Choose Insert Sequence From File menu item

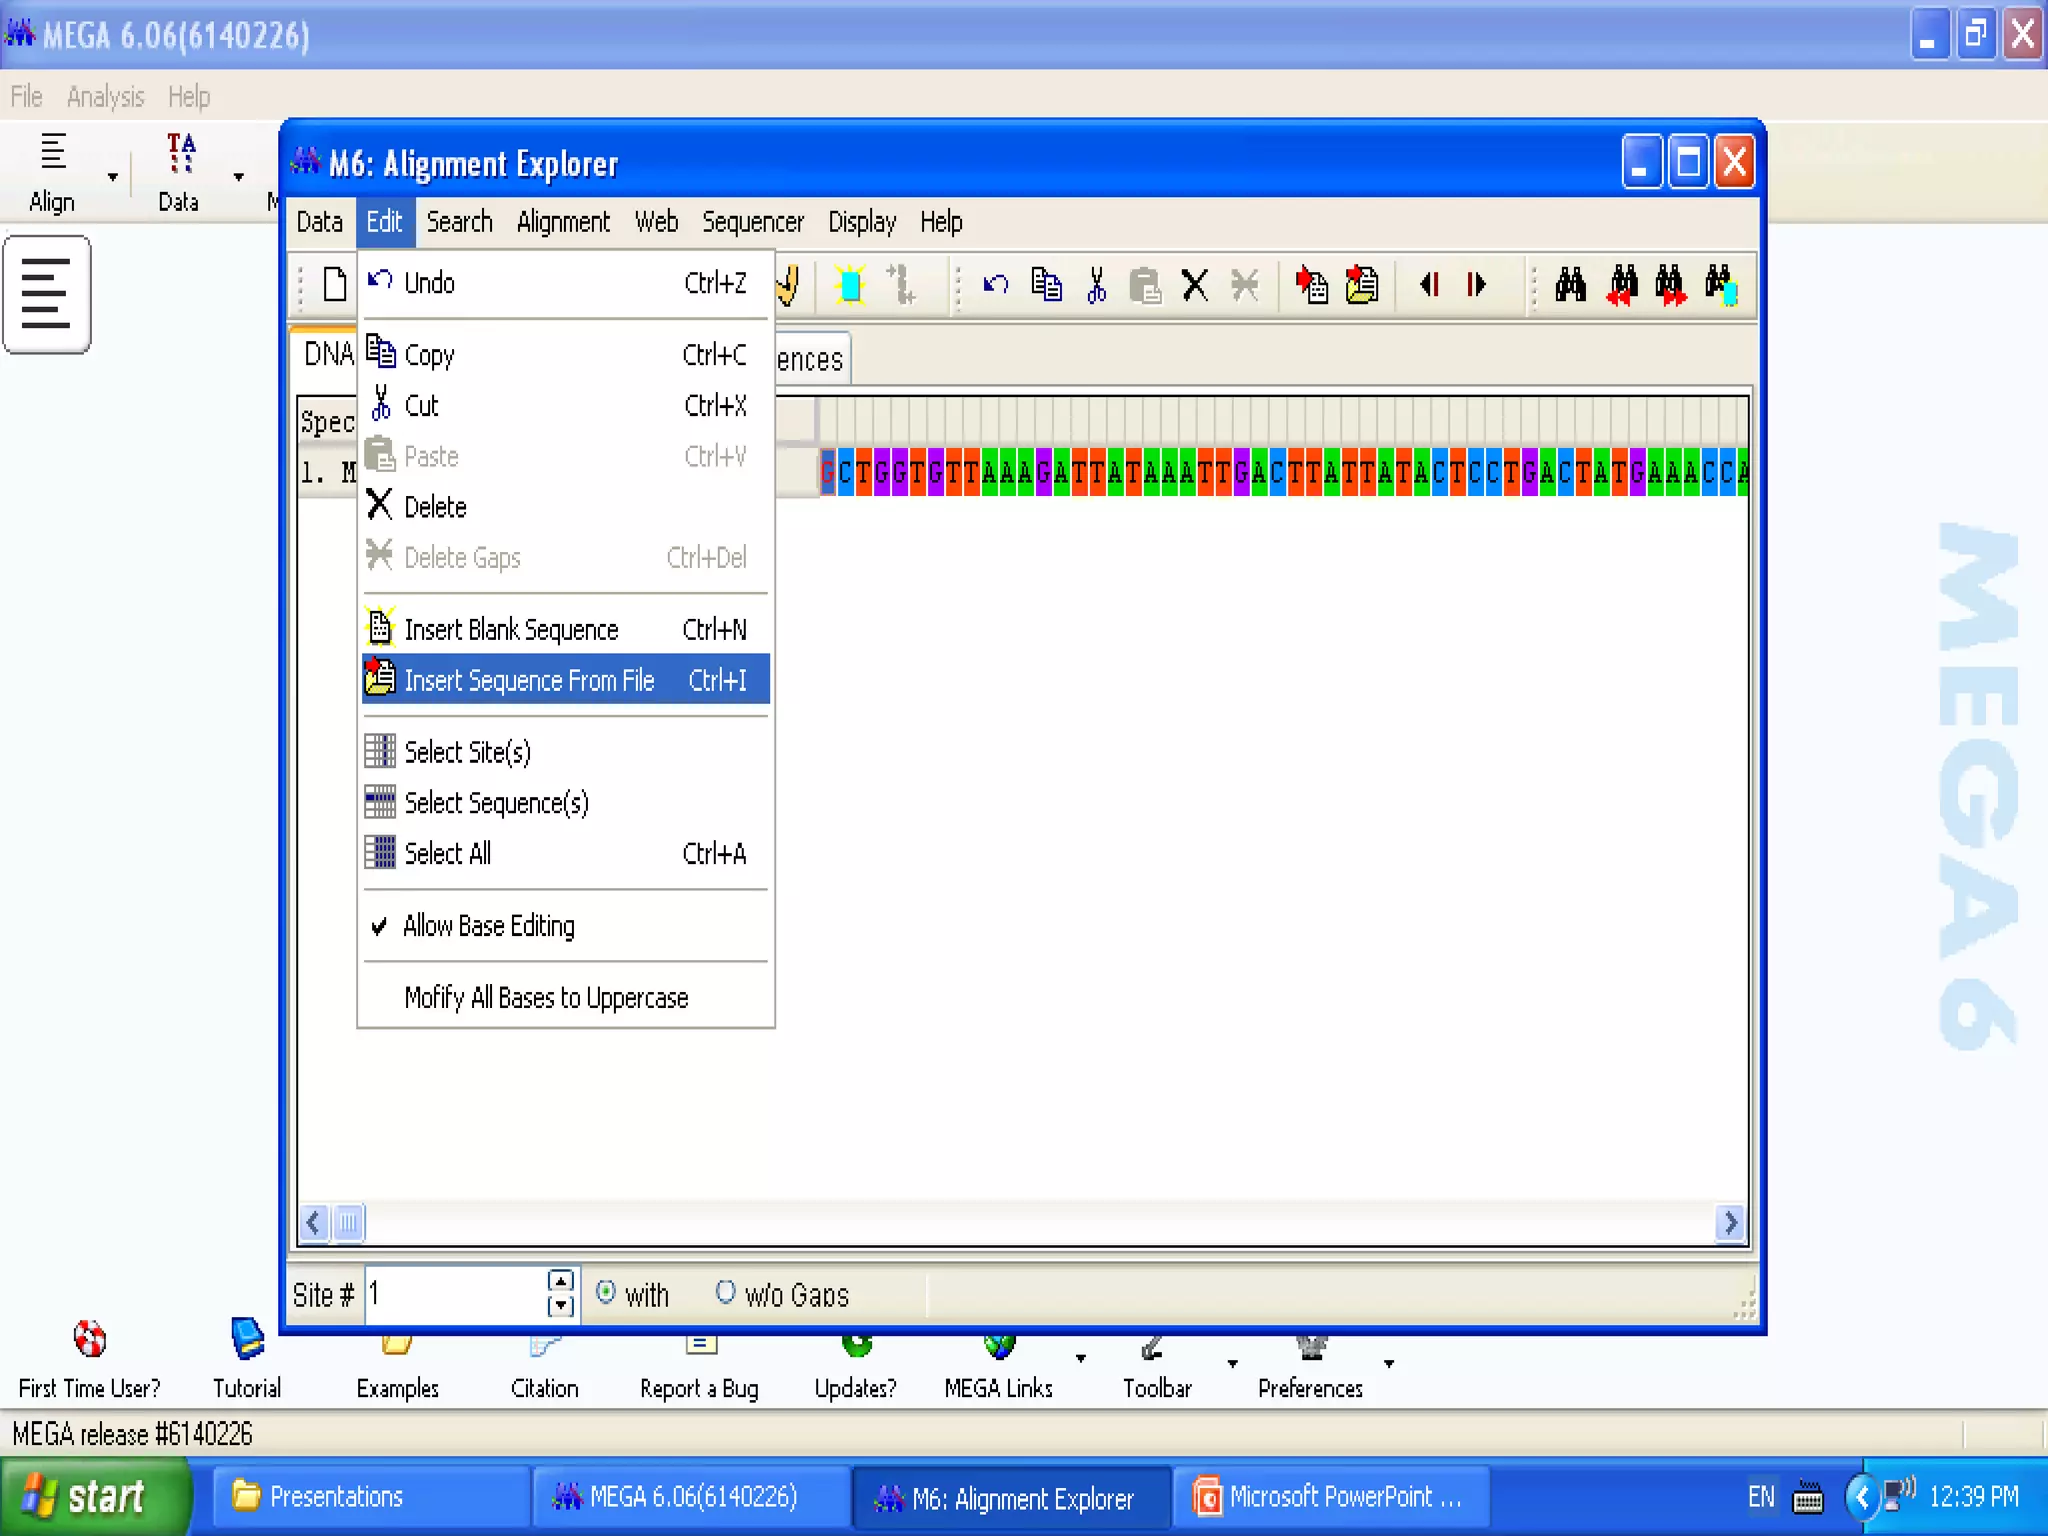[x=566, y=680]
